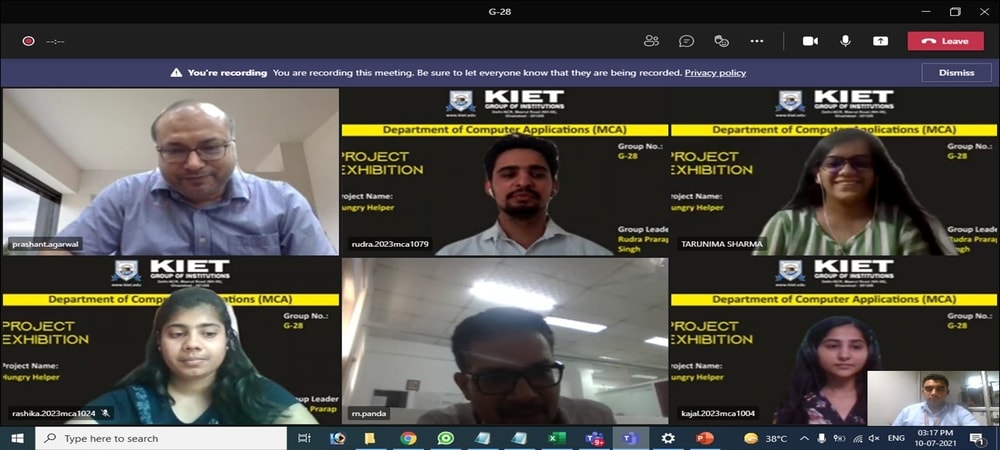Mute or unmute the microphone
The height and width of the screenshot is (450, 1000).
(x=845, y=41)
